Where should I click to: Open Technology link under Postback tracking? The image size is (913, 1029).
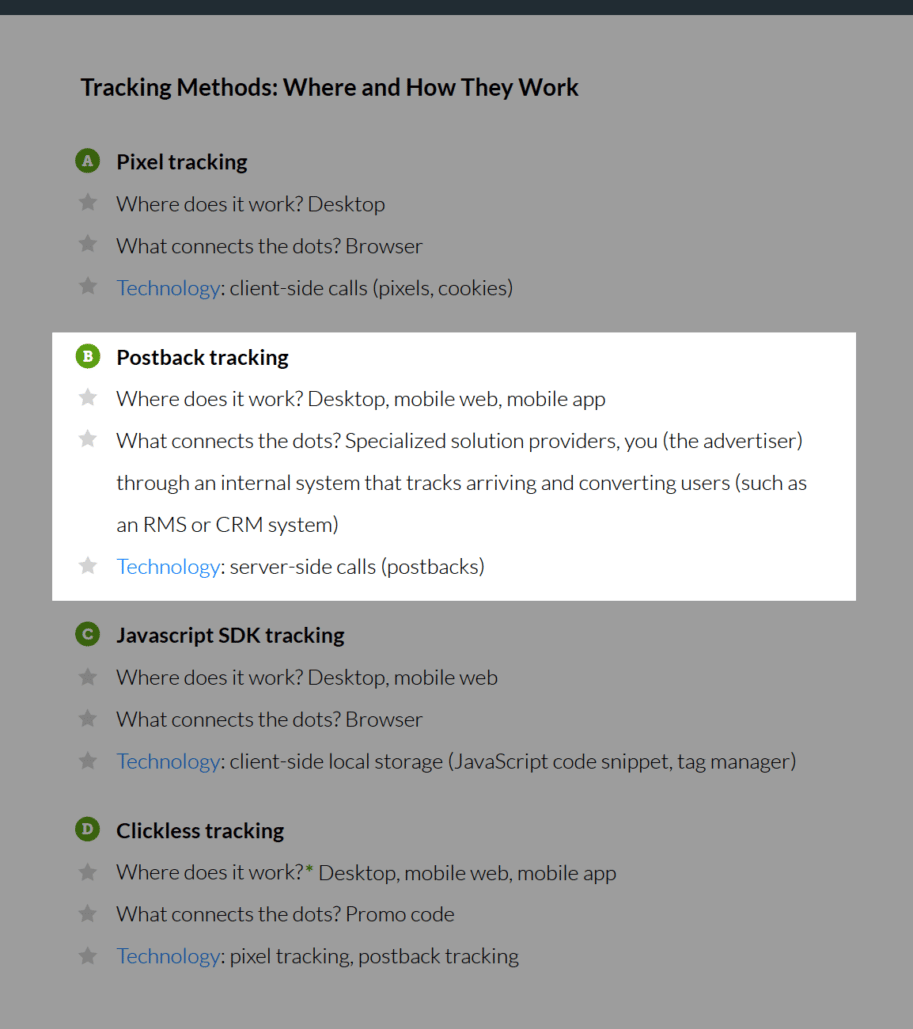pyautogui.click(x=167, y=567)
